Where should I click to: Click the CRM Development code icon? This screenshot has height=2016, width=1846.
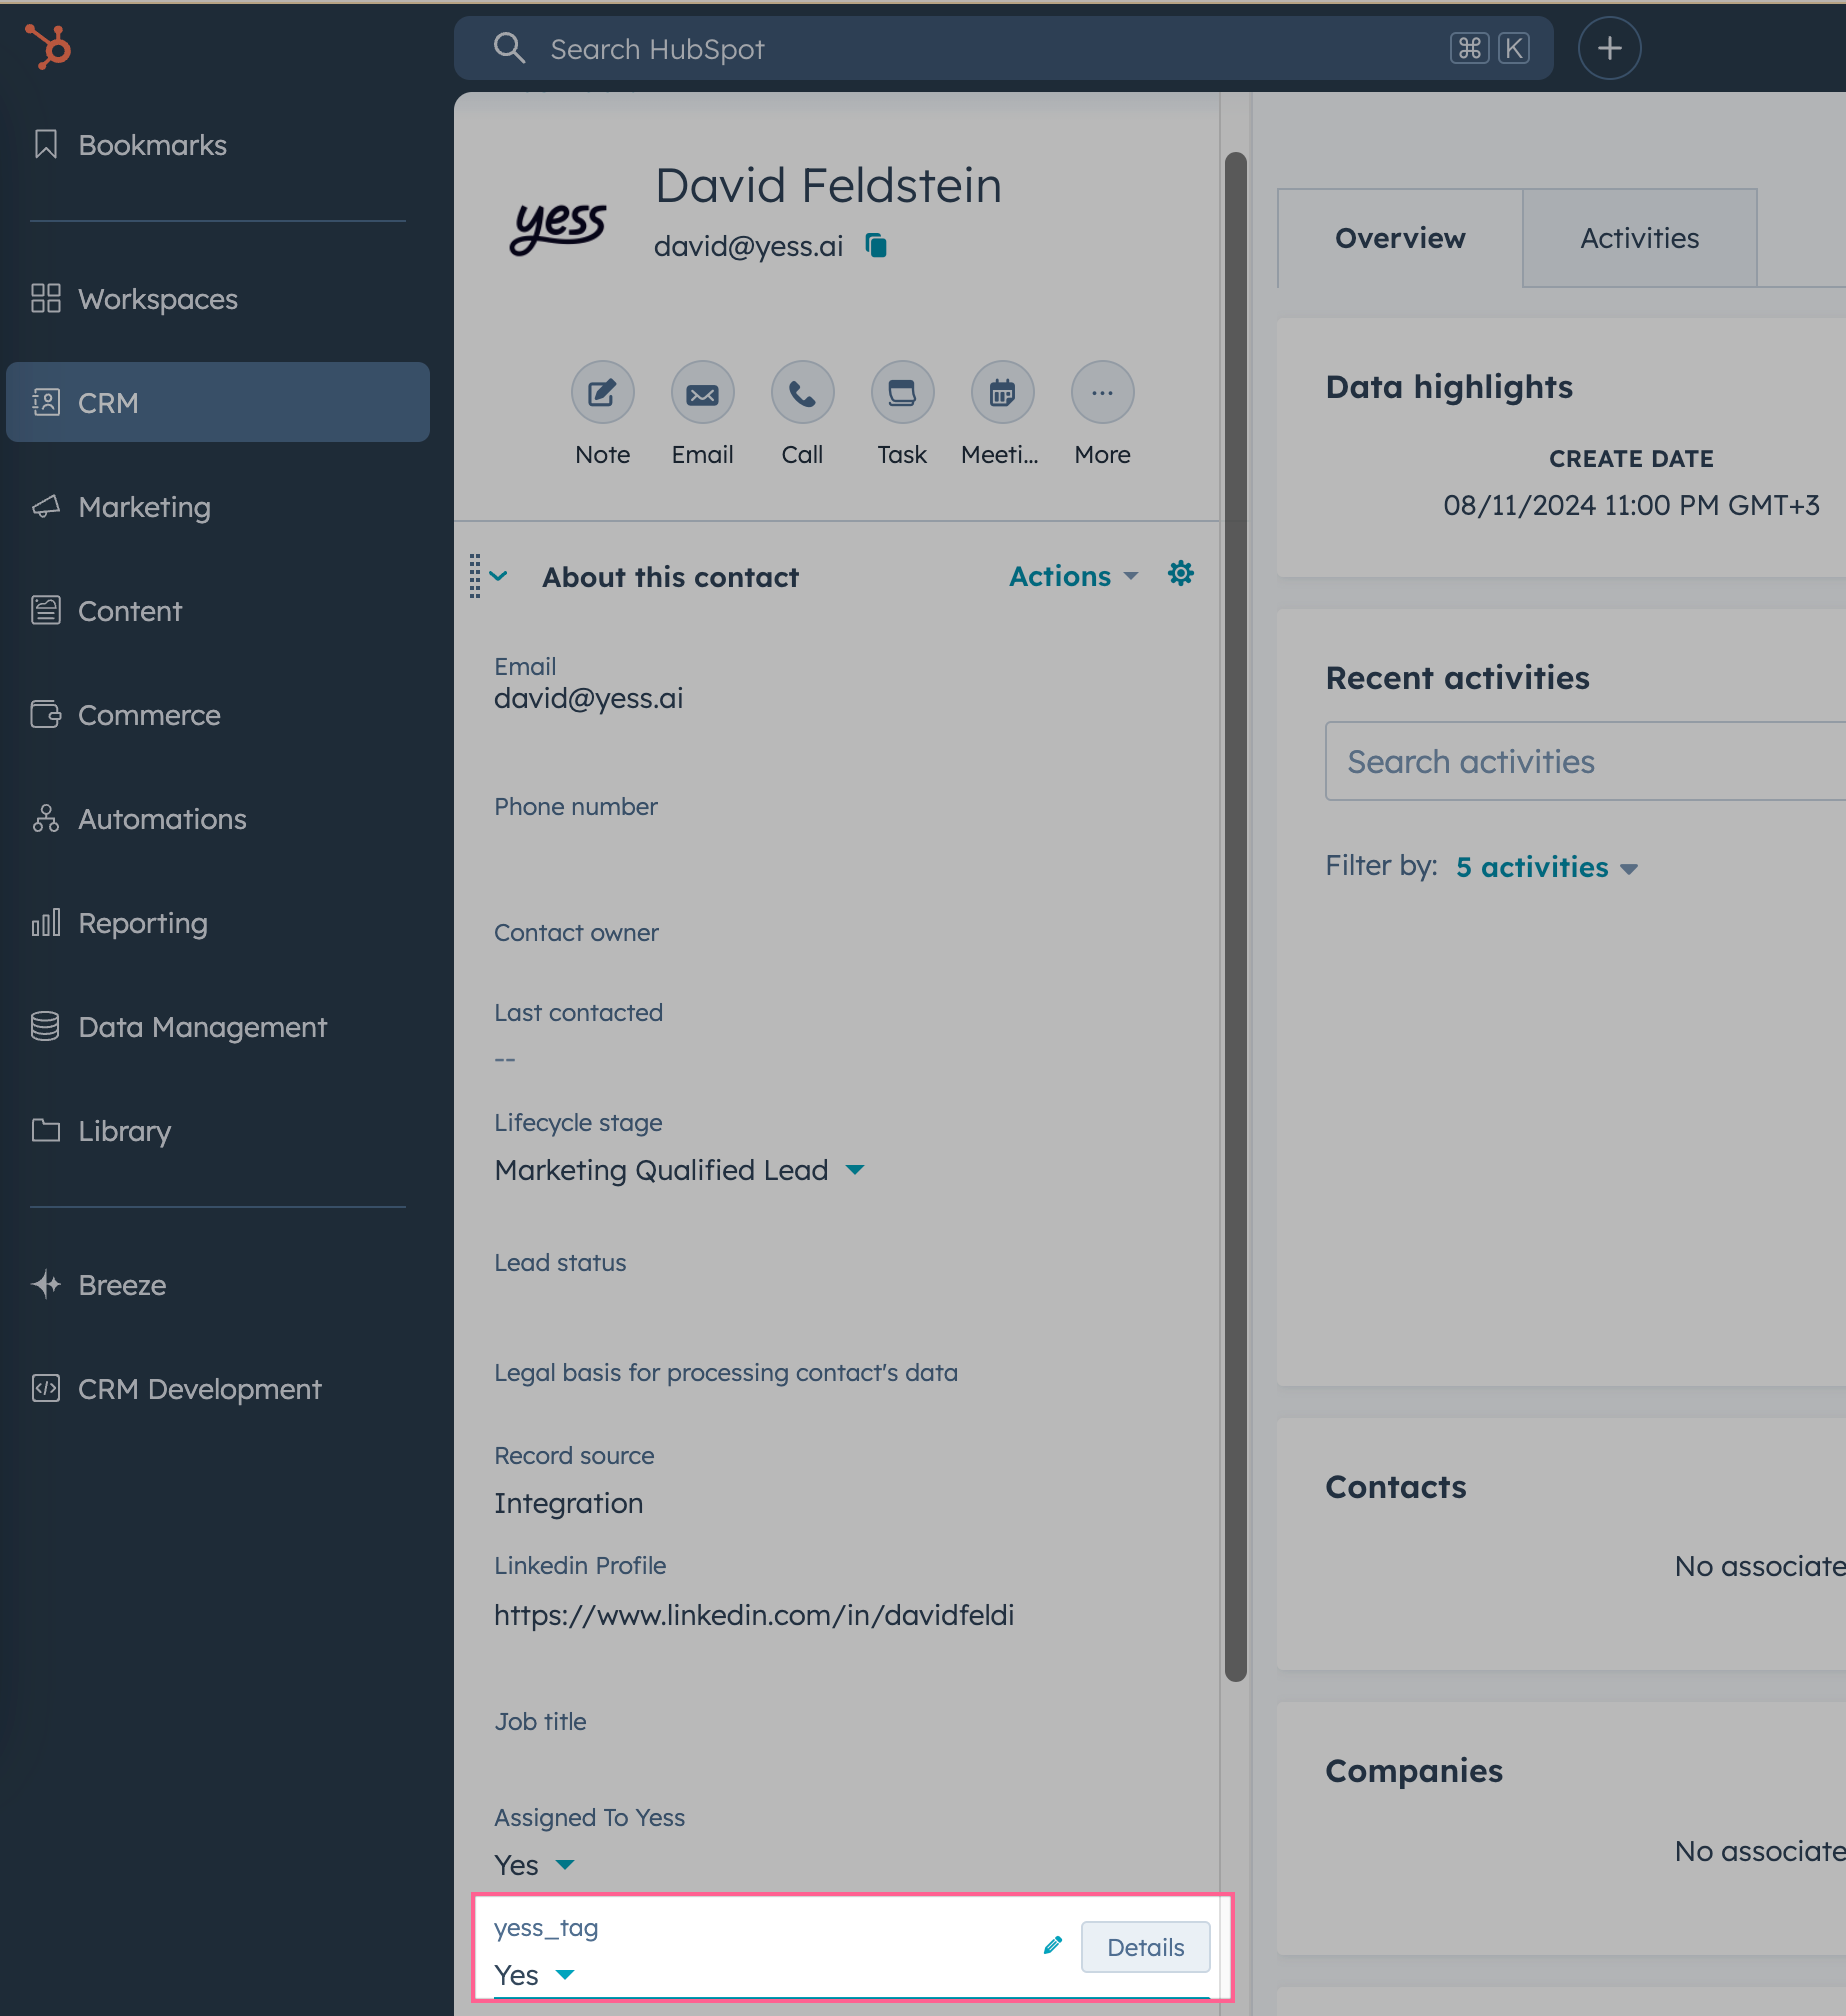[46, 1388]
